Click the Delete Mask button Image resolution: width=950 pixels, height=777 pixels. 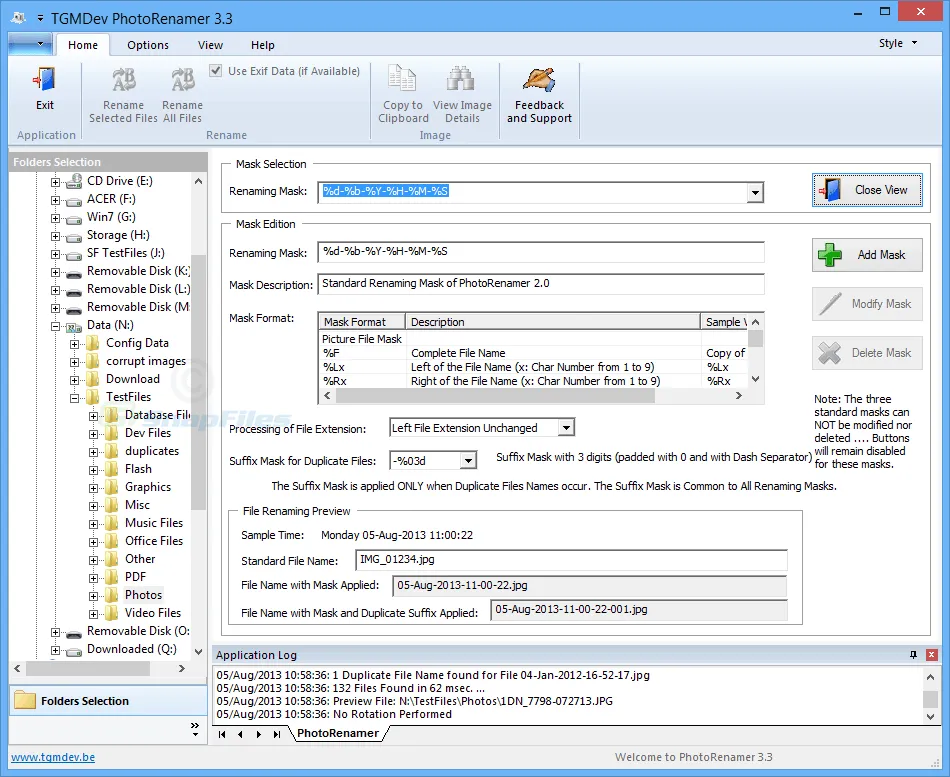coord(867,353)
